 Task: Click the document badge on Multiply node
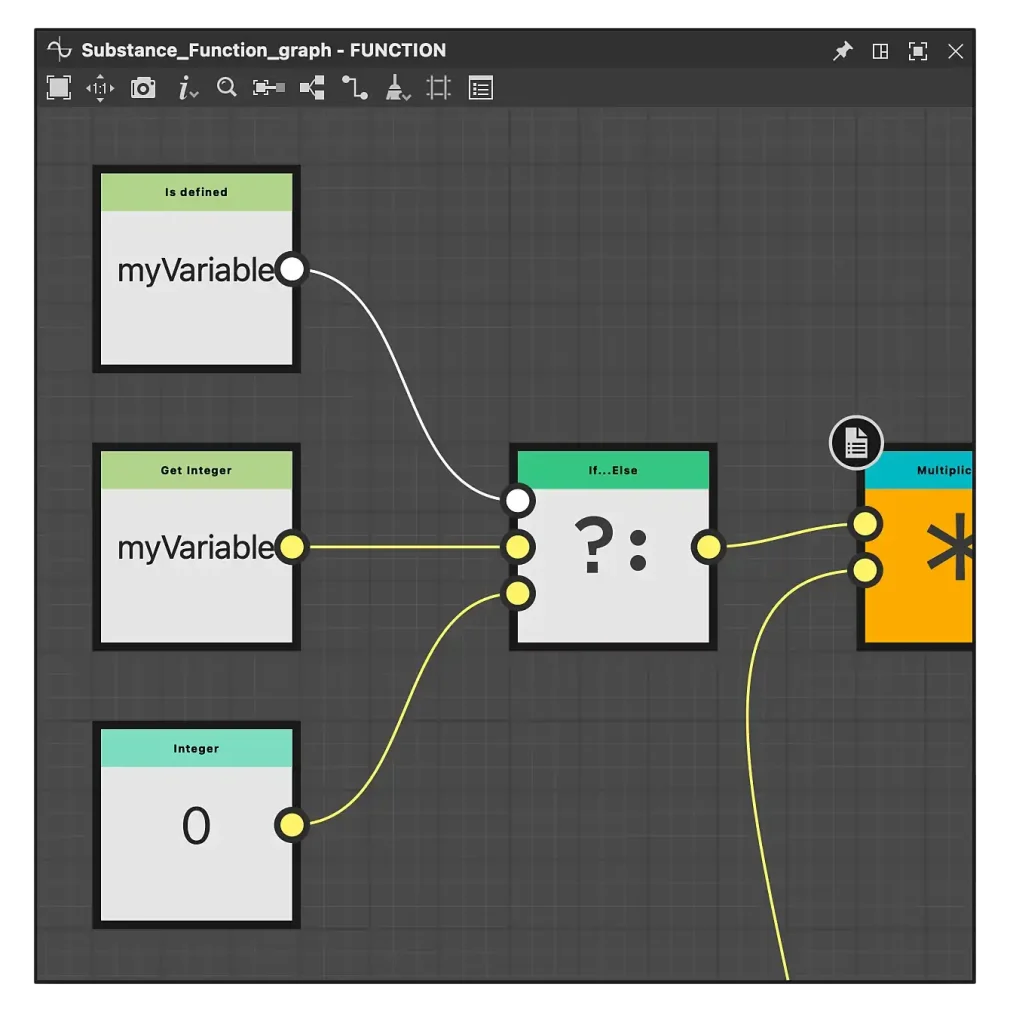[x=856, y=442]
